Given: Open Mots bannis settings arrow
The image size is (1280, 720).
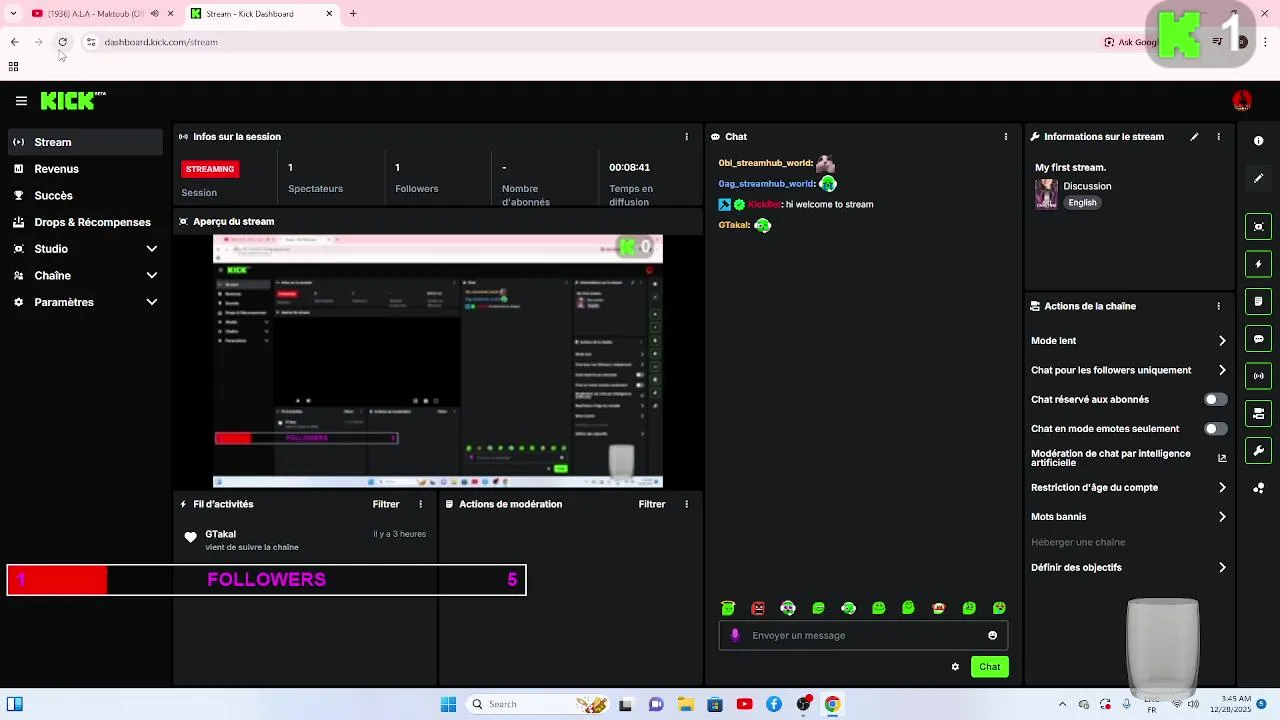Looking at the screenshot, I should (1222, 517).
